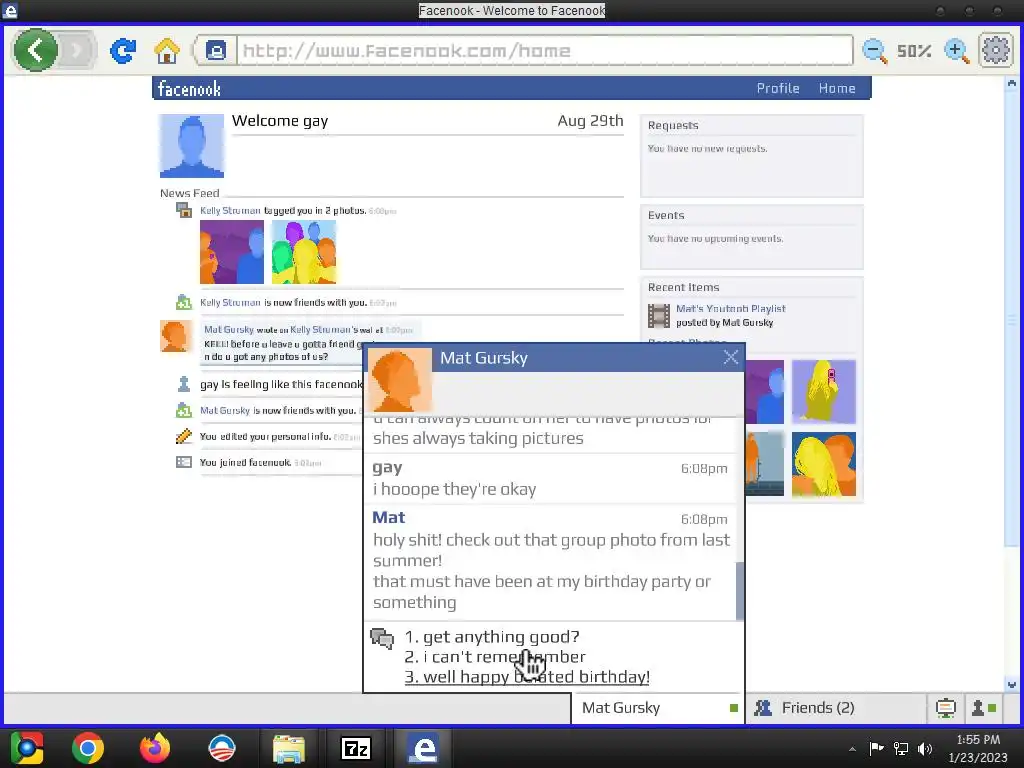Screen dimensions: 1024x768
Task: Open the file manager folder in taskbar
Action: (289, 749)
